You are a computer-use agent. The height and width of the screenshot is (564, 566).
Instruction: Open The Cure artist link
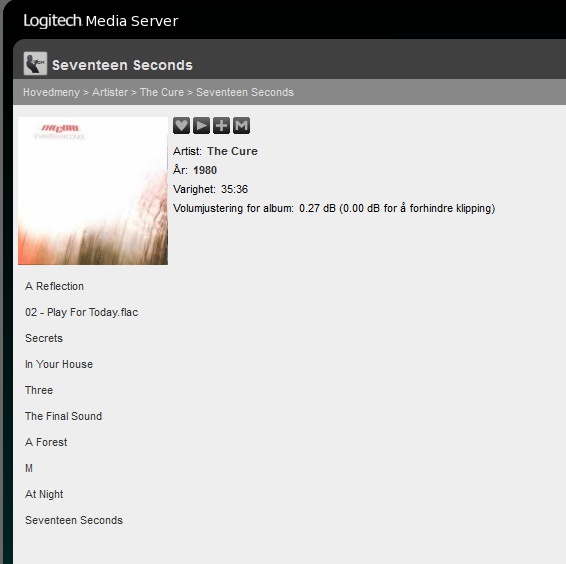pyautogui.click(x=232, y=151)
